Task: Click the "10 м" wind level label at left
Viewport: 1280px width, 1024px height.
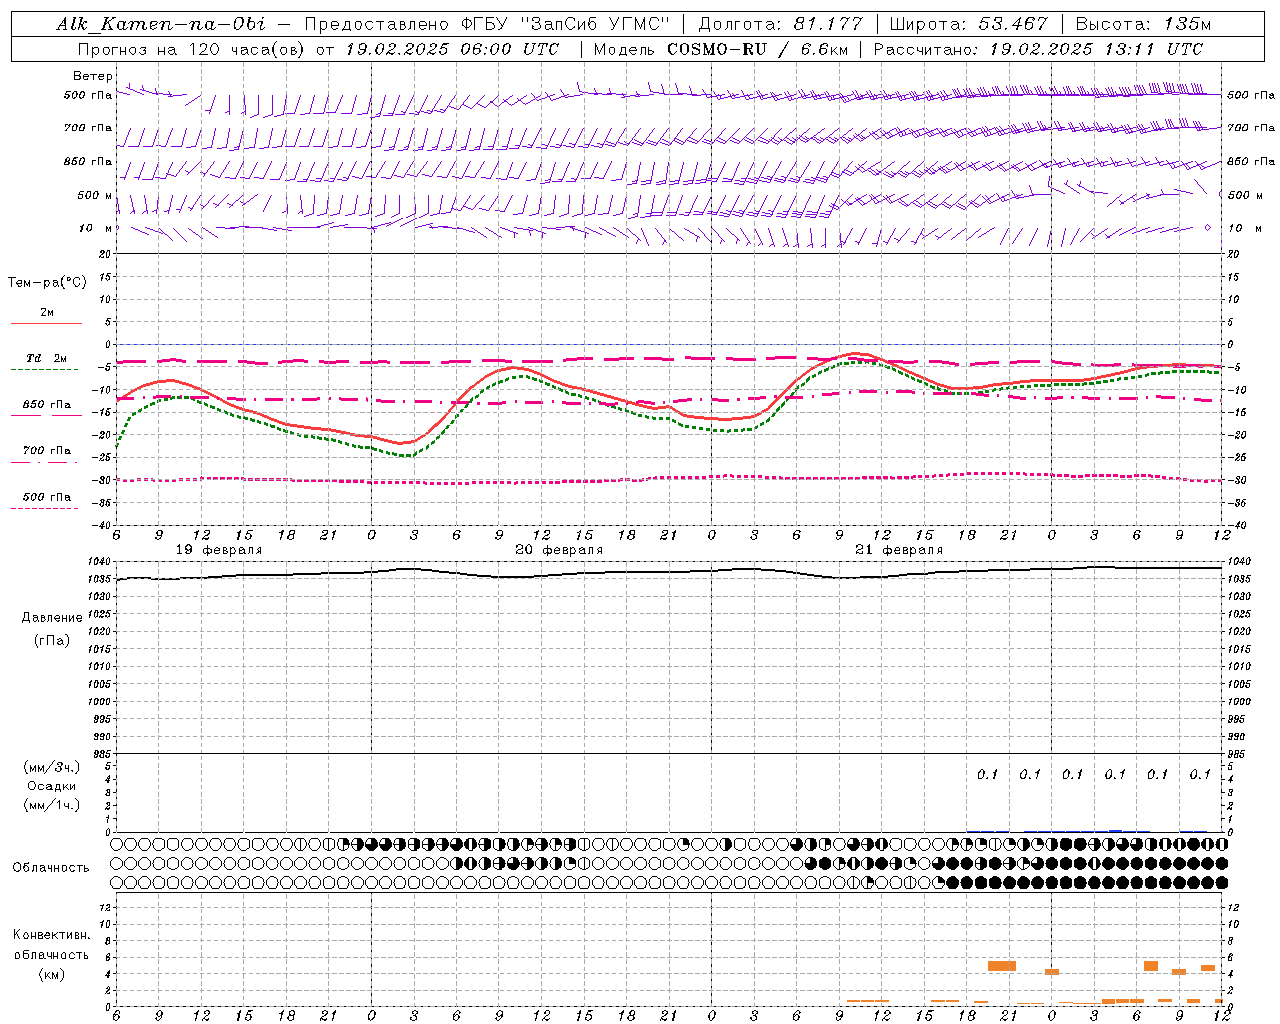Action: coord(95,228)
